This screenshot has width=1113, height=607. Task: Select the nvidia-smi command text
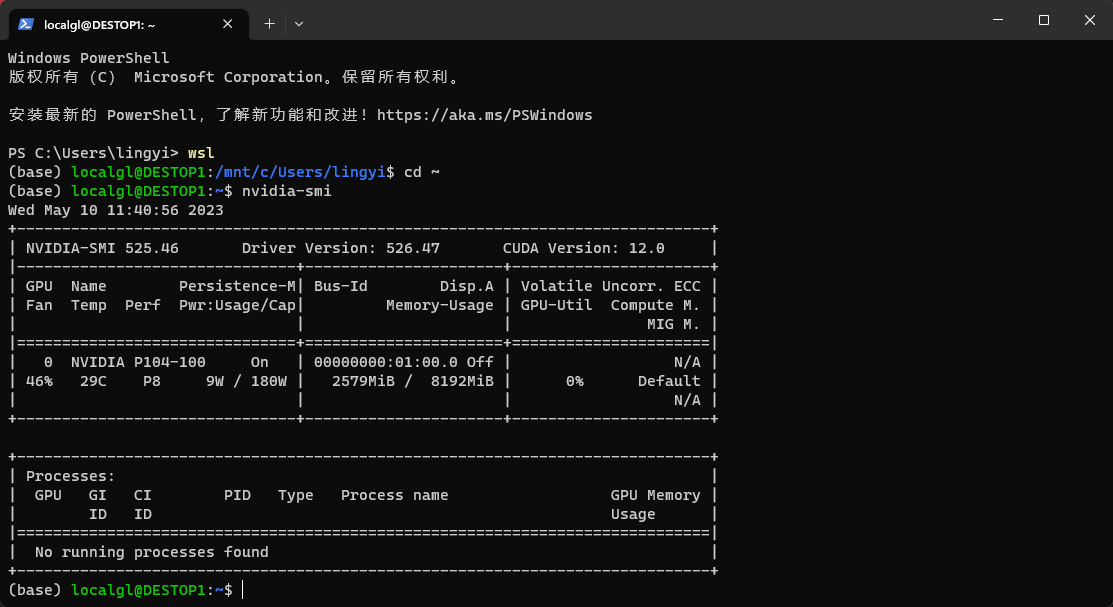(289, 190)
